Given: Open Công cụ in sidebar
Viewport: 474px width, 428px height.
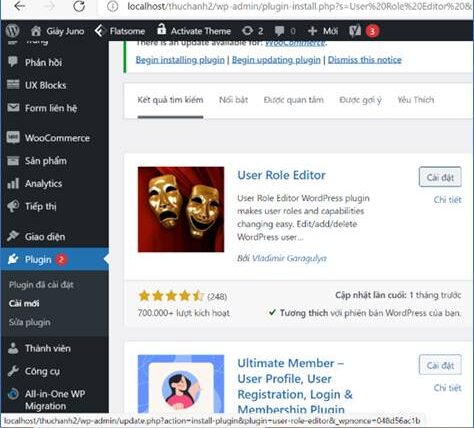Looking at the screenshot, I should (x=33, y=371).
